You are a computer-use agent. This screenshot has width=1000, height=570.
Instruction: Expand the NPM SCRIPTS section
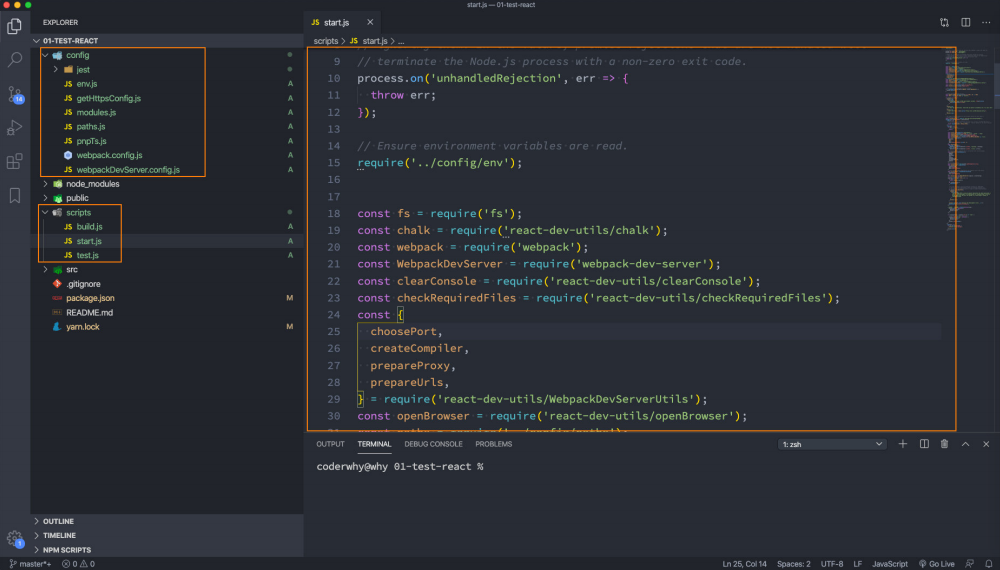(x=66, y=549)
